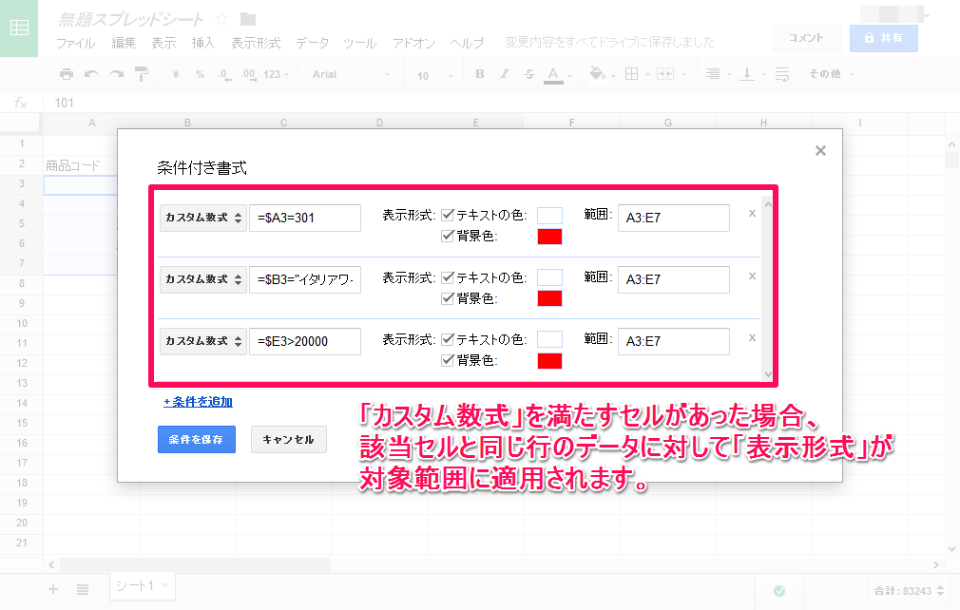Click the fill color bucket icon
Screen dimensions: 960x610
598,74
